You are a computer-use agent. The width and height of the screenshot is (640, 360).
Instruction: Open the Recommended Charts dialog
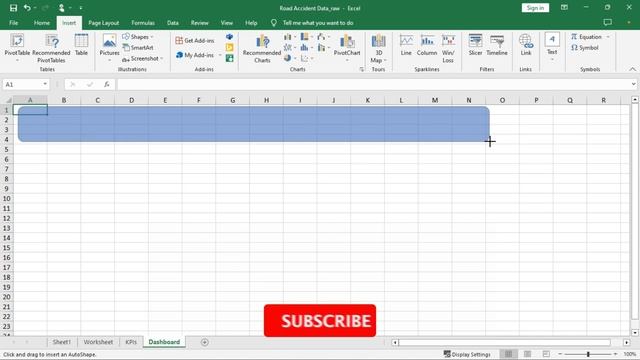pos(262,49)
